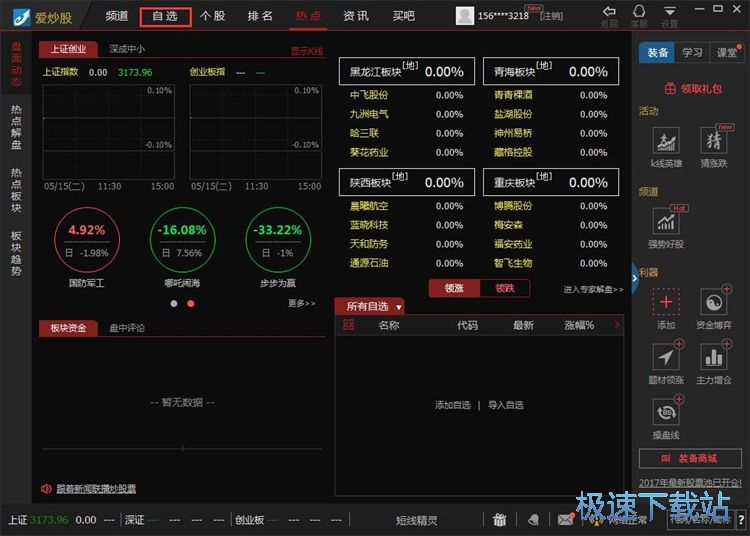Switch to 深成中小 tab
750x536 pixels.
(x=127, y=49)
